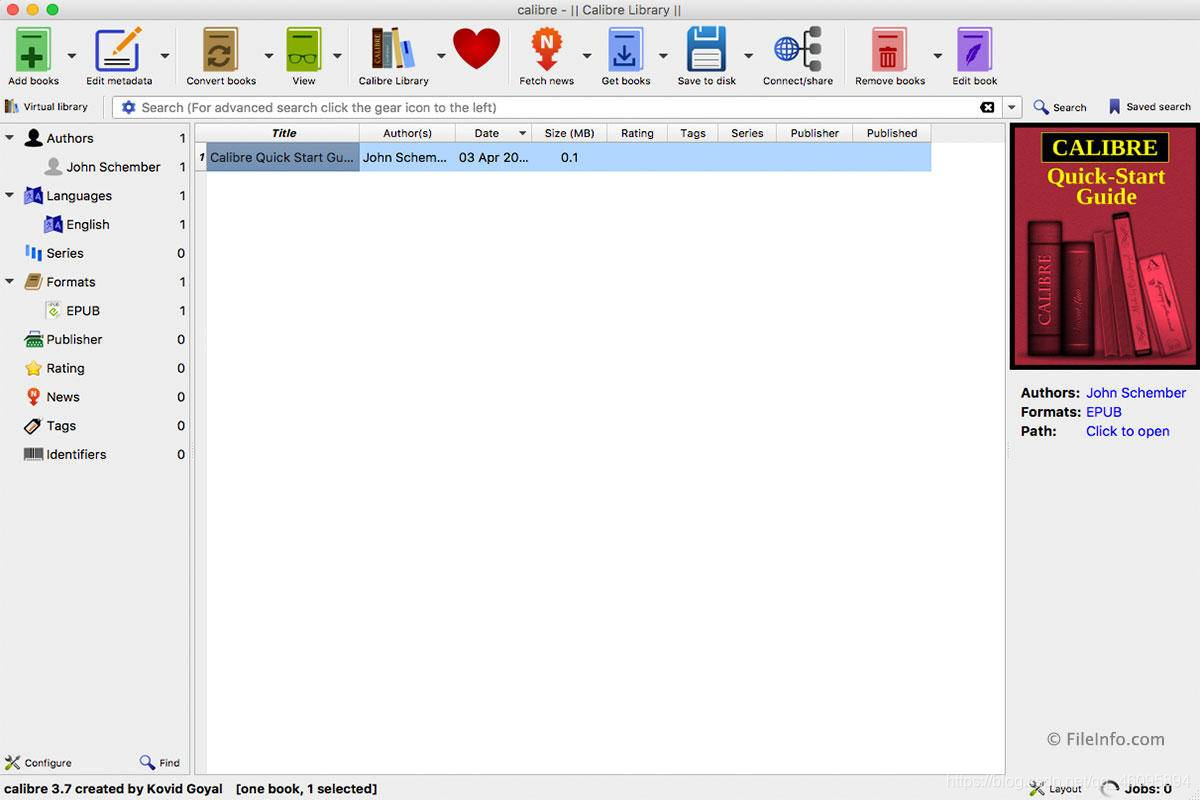Open the View dropdown arrow

[x=337, y=56]
